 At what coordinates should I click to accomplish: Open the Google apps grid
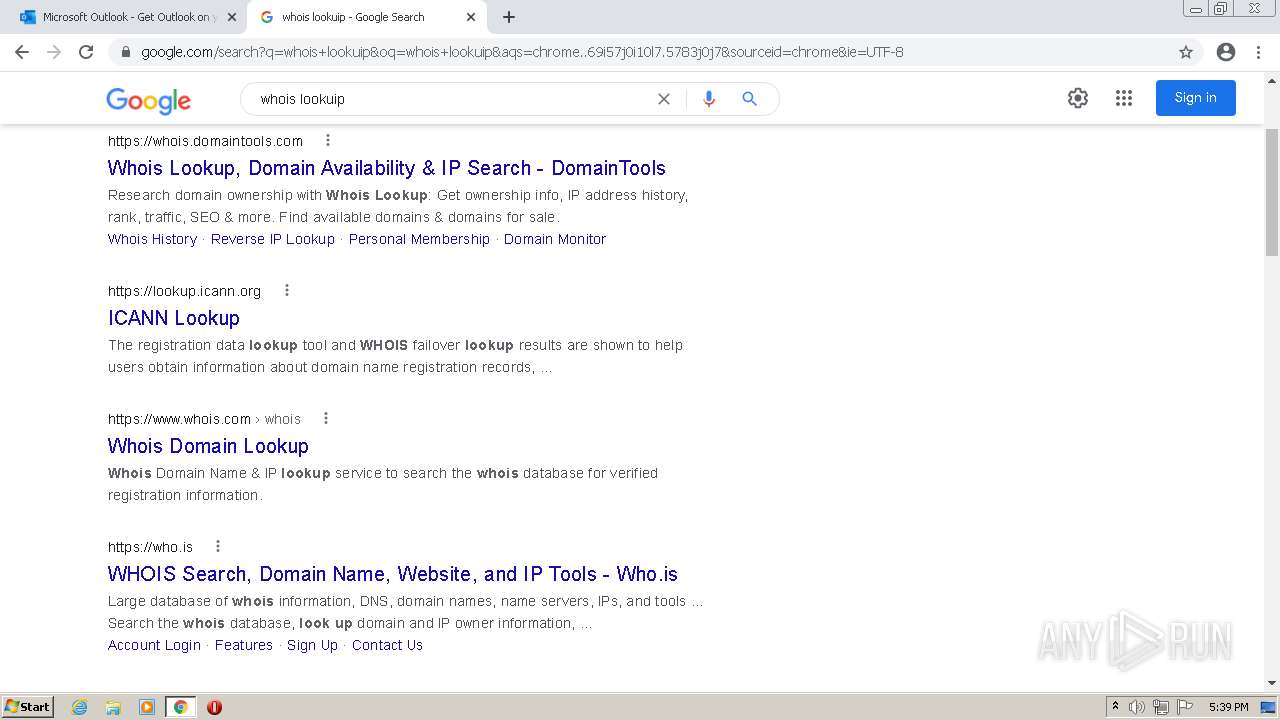[1124, 98]
